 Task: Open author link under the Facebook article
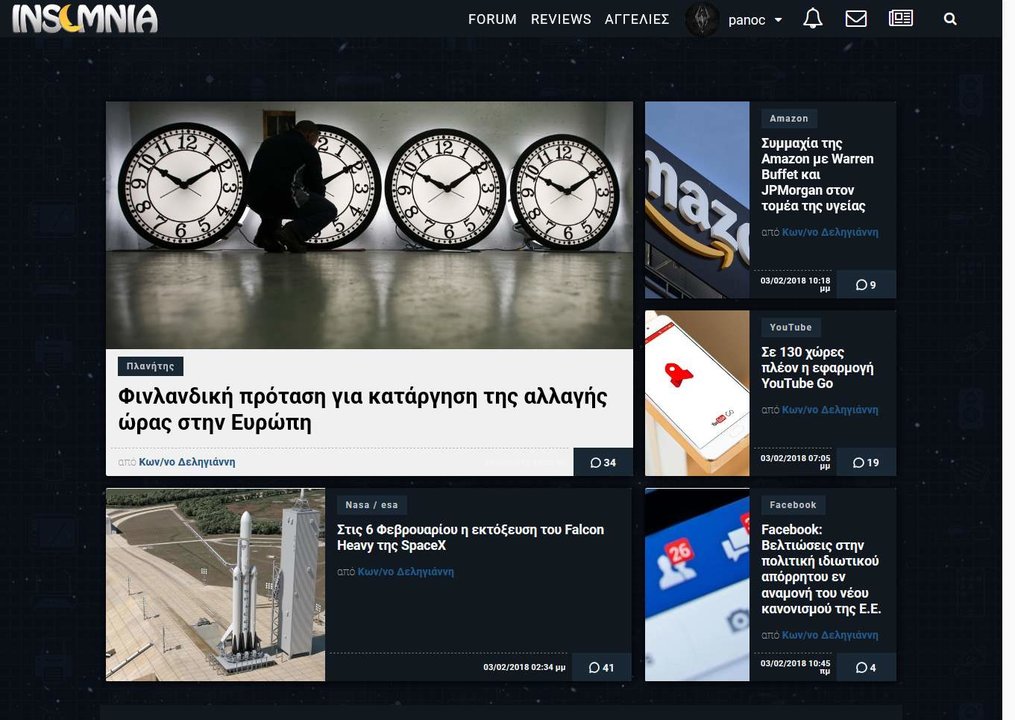[x=831, y=635]
